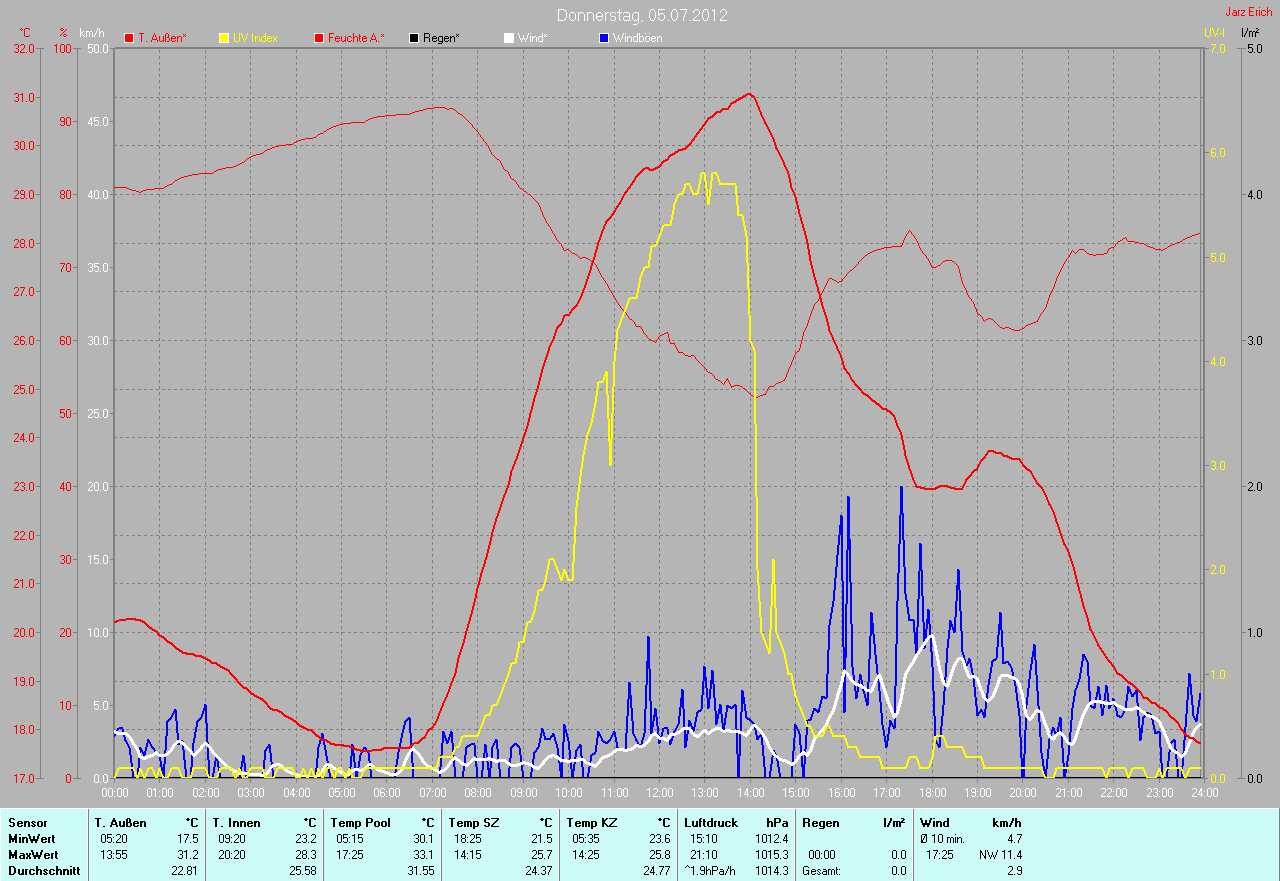Click the black Regen legend swatch
The height and width of the screenshot is (881, 1280).
(414, 38)
